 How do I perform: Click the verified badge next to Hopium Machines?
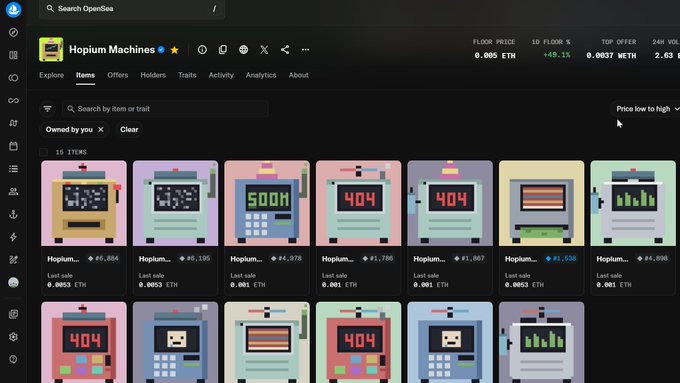pyautogui.click(x=161, y=50)
